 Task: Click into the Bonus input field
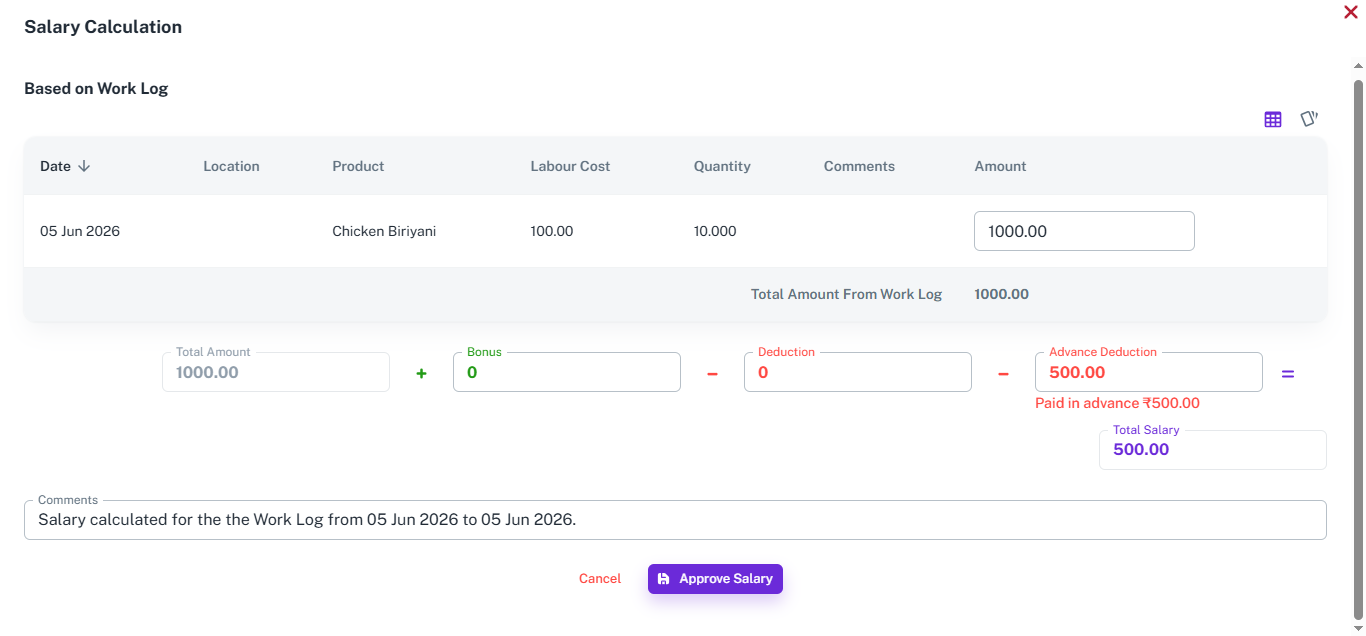point(567,372)
